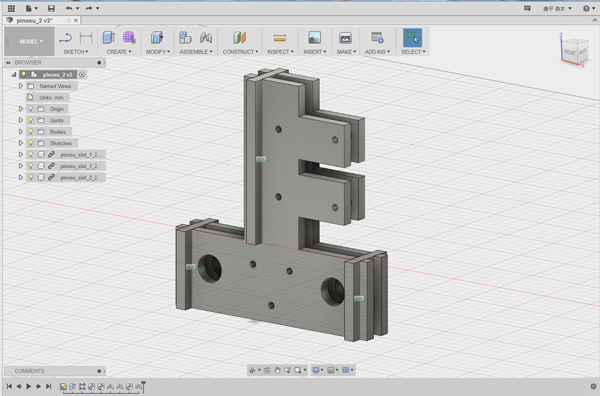
Task: Undo the last action
Action: coord(69,8)
